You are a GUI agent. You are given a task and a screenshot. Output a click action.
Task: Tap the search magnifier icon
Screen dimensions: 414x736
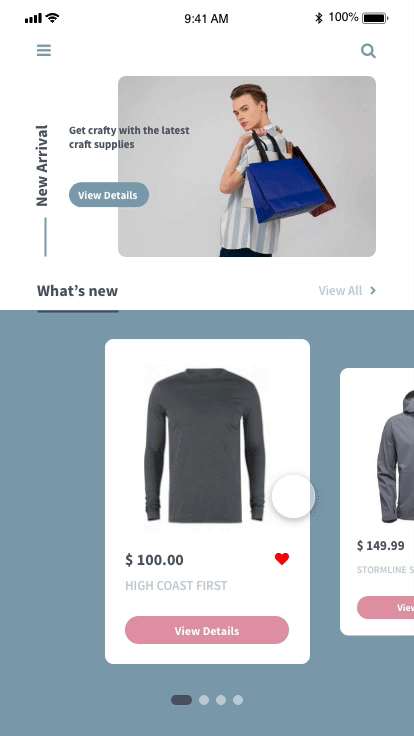[x=368, y=51]
